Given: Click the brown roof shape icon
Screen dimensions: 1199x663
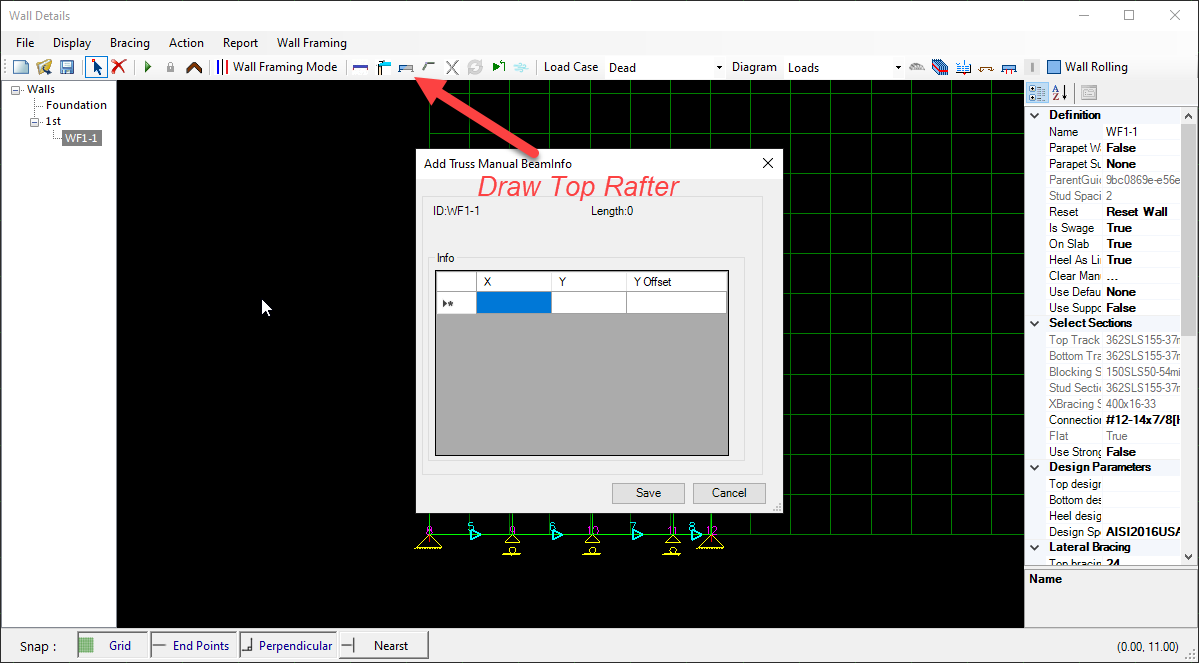Looking at the screenshot, I should [194, 67].
